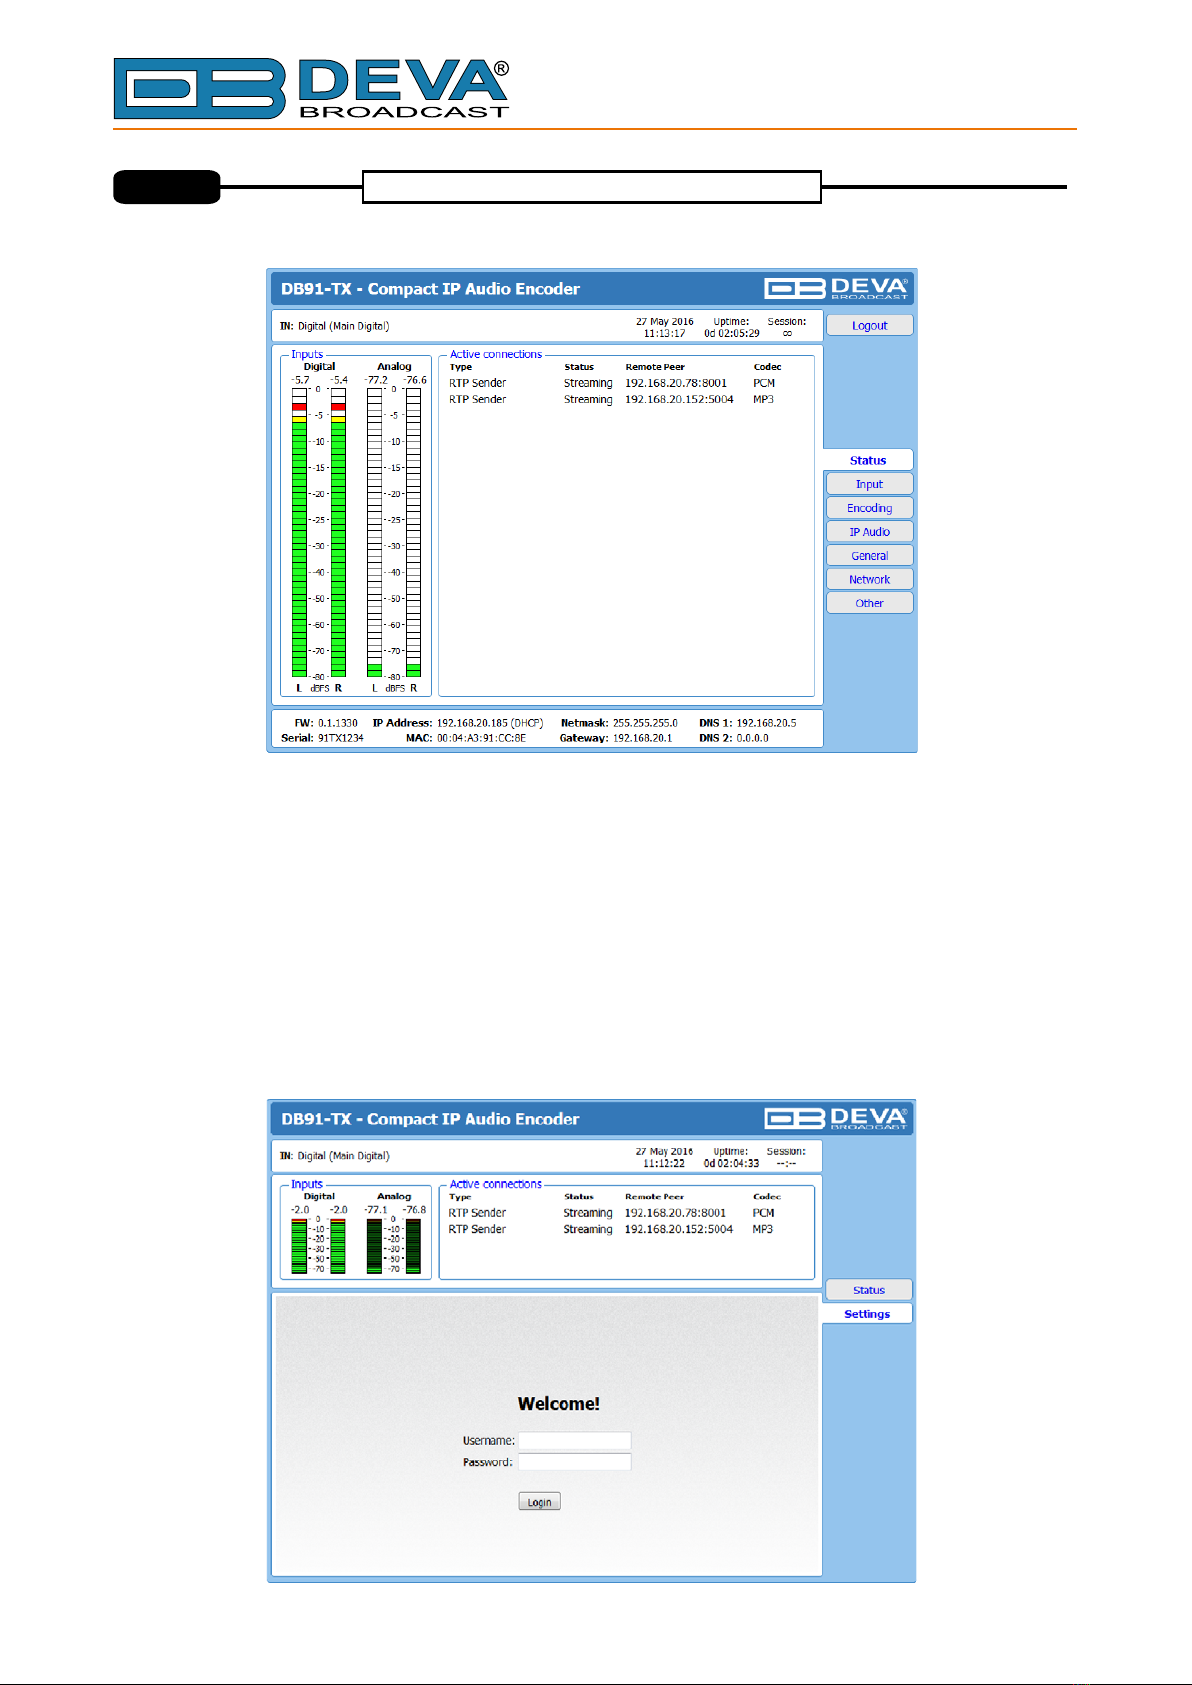Click the Welcome! heading
The width and height of the screenshot is (1192, 1685).
coord(559,1404)
